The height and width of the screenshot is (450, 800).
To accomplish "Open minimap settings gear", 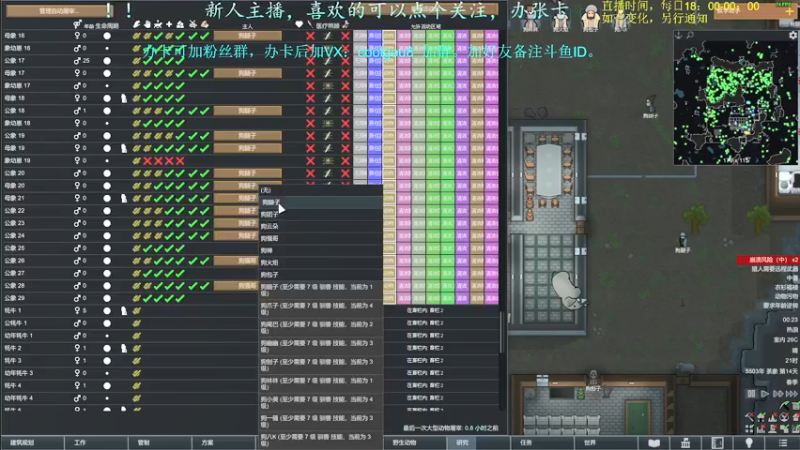I will click(793, 35).
